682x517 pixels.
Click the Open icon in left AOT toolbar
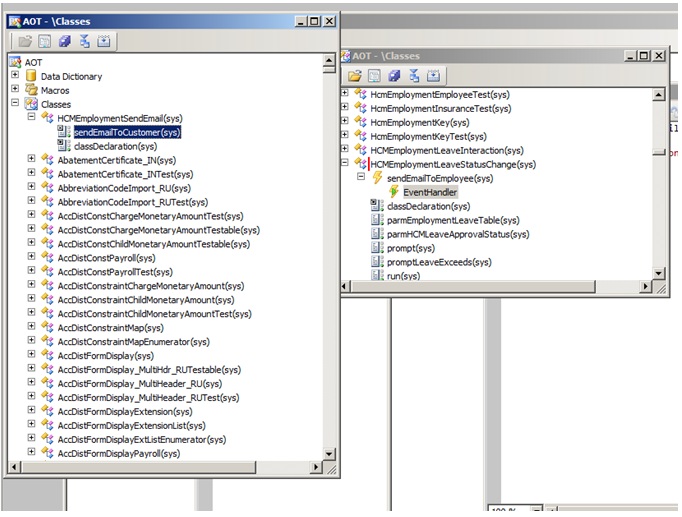(25, 41)
